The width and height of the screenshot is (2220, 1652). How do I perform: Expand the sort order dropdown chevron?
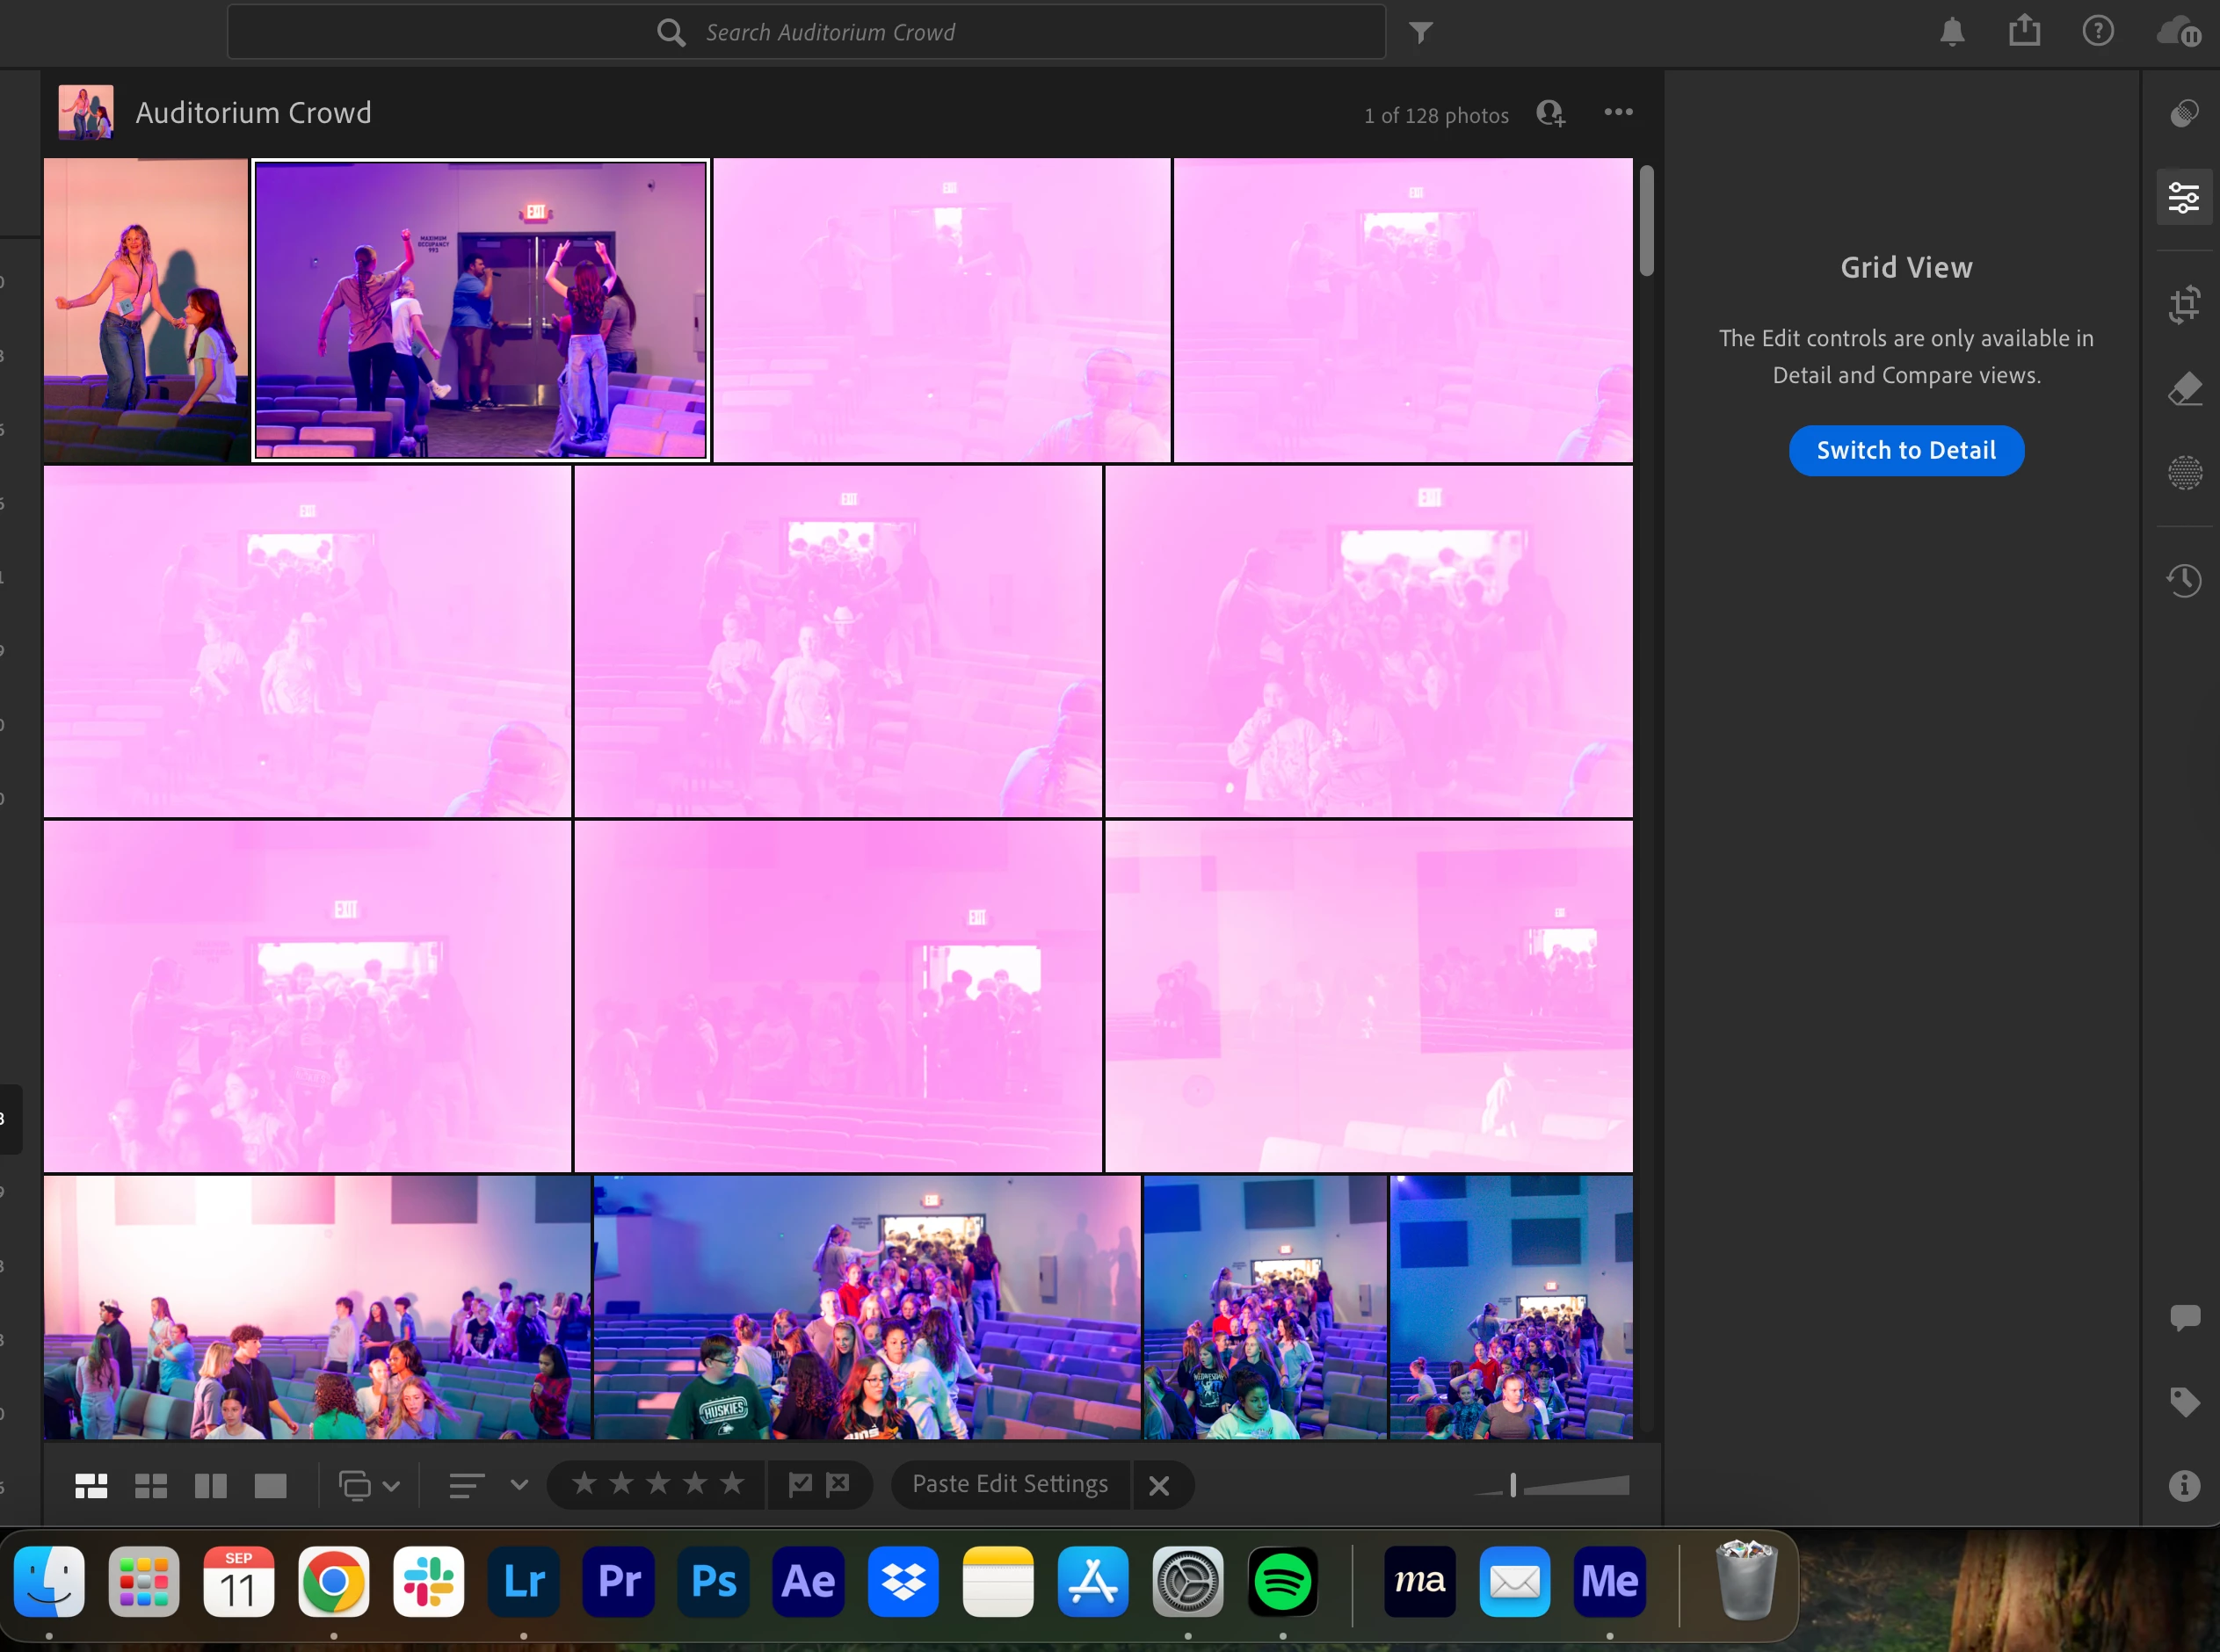[519, 1485]
